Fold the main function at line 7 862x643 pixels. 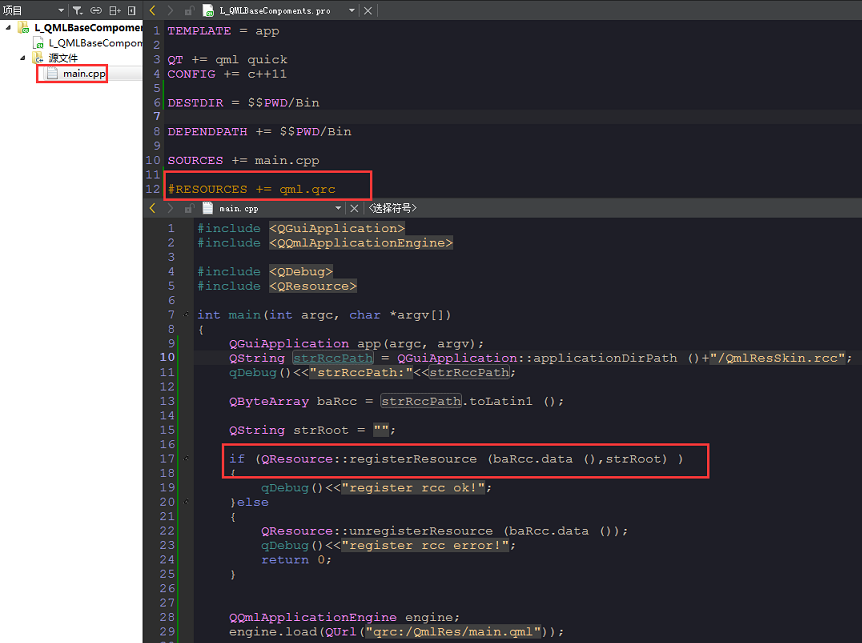tap(186, 314)
